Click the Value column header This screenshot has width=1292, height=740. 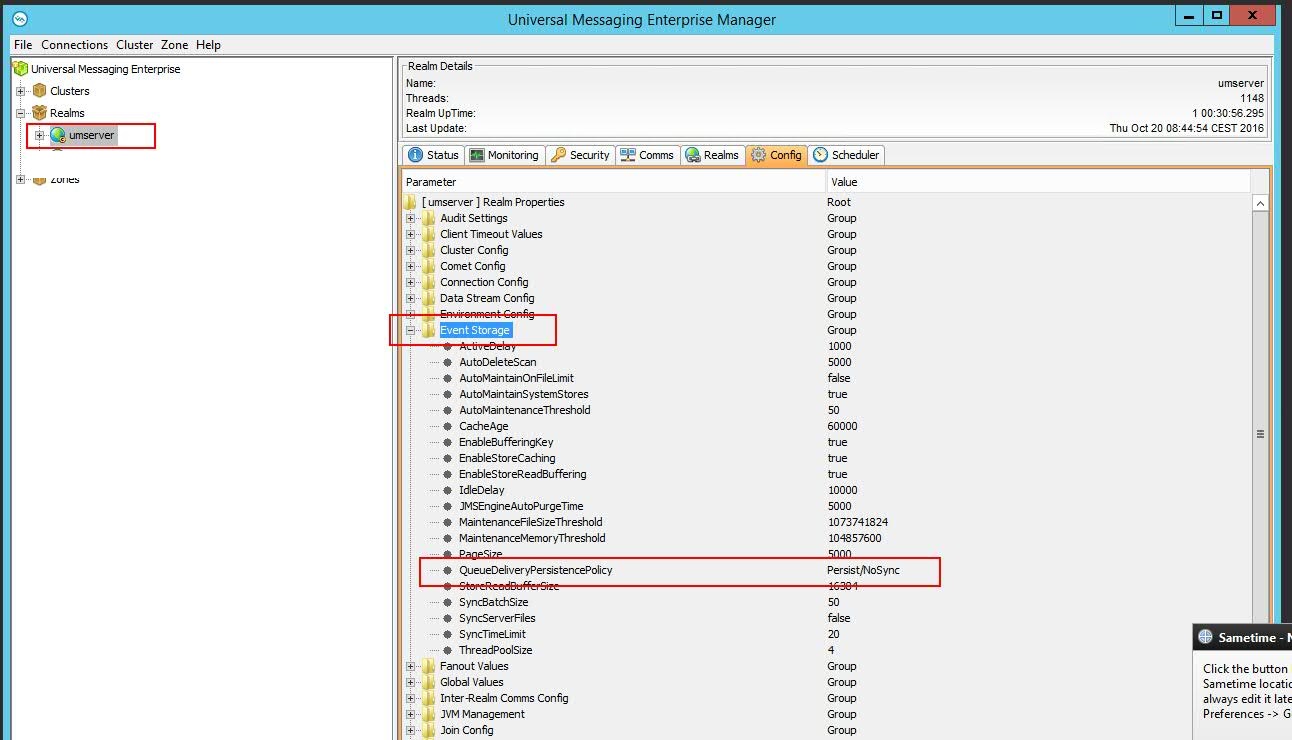1038,182
